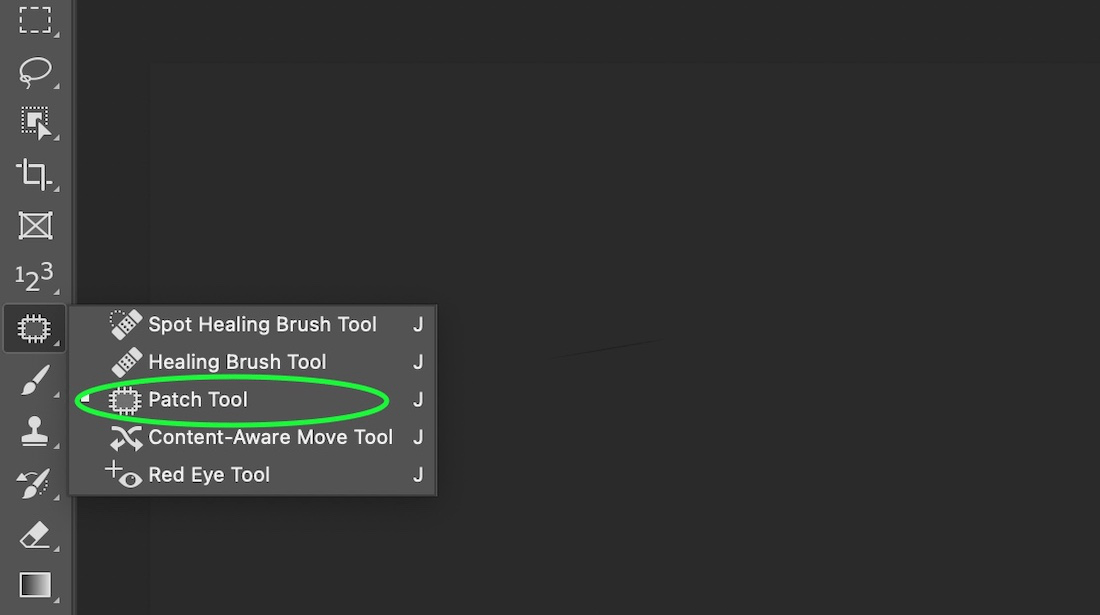
Task: Select the Crop tool
Action: [x=35, y=174]
